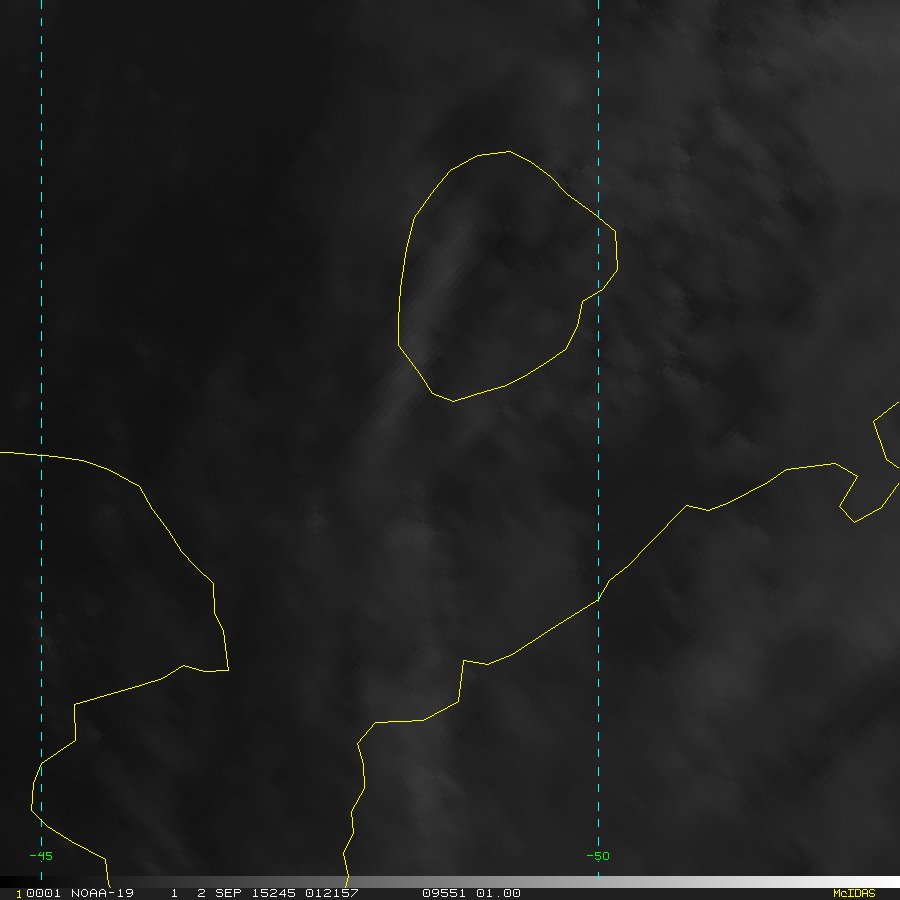900x900 pixels.
Task: Click the 012157 time stamp
Action: pos(331,893)
